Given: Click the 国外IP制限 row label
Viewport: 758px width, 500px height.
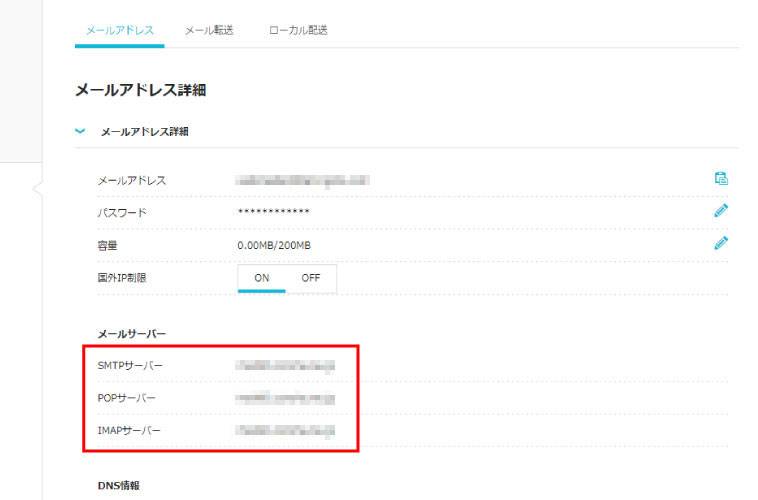Looking at the screenshot, I should tap(123, 277).
